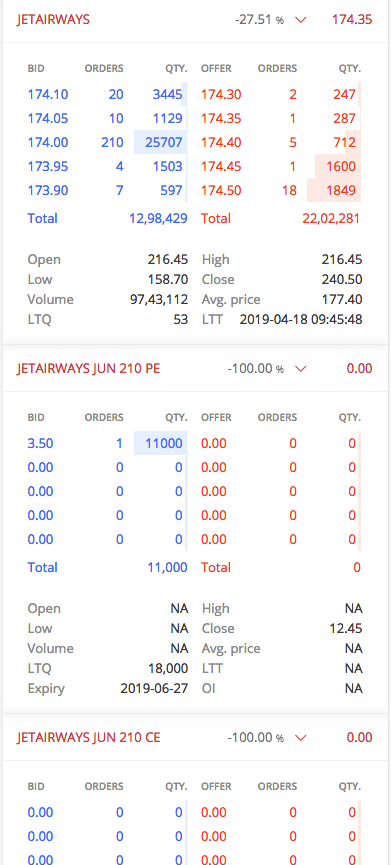Click Expiry date 2019-06-27
Image resolution: width=391 pixels, height=865 pixels.
pyautogui.click(x=154, y=688)
